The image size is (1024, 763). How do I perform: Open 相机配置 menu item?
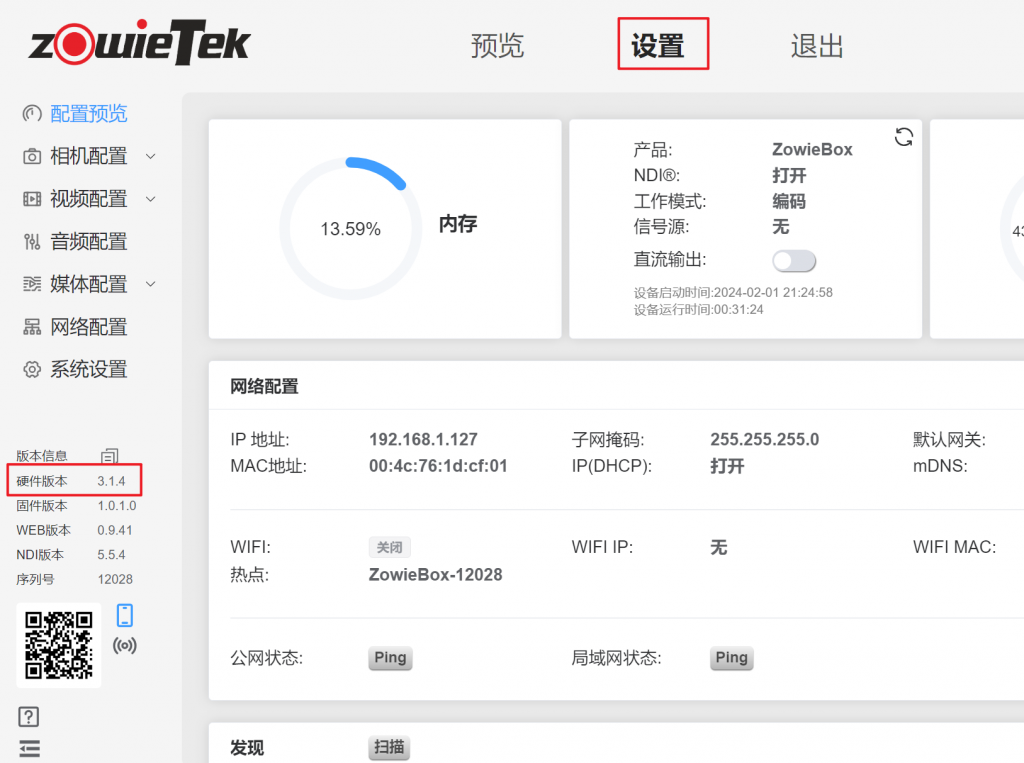(x=89, y=157)
